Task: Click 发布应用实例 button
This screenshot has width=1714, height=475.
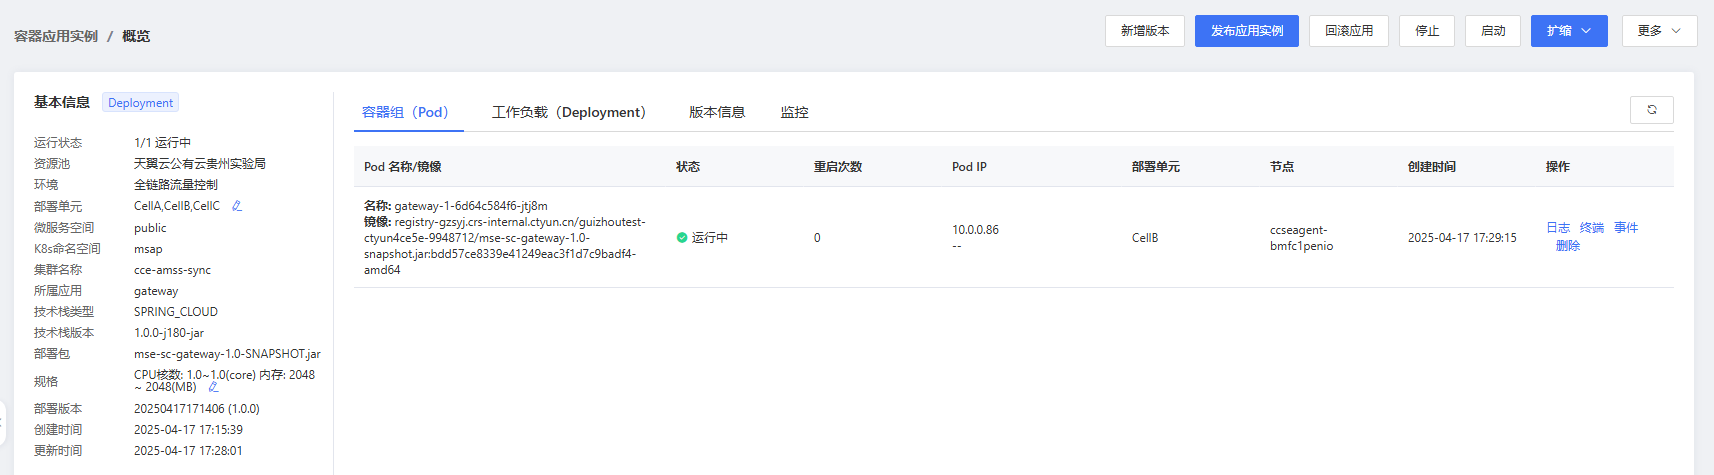Action: point(1246,31)
